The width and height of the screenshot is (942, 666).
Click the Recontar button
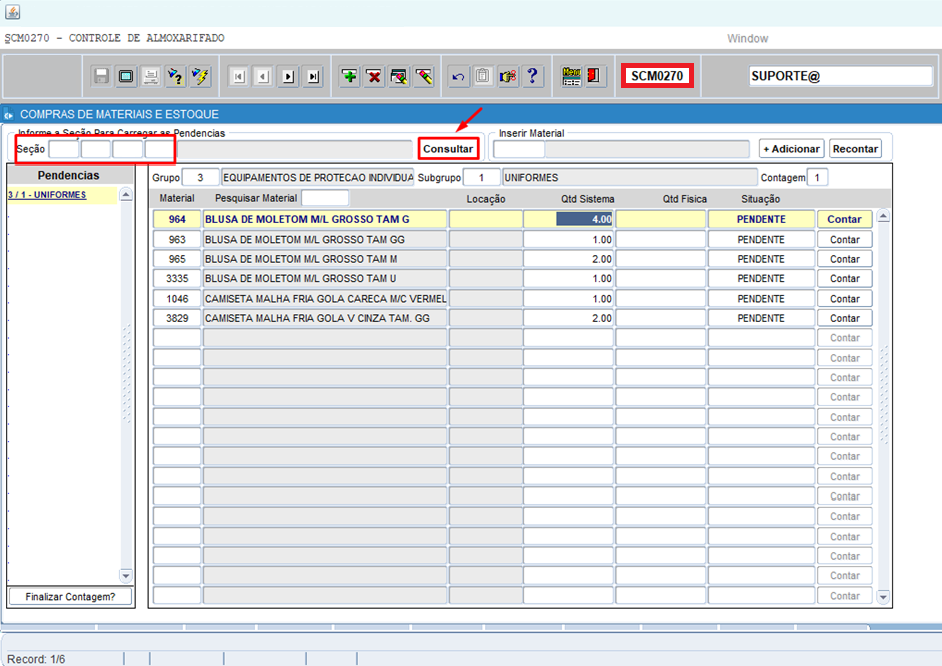coord(855,149)
